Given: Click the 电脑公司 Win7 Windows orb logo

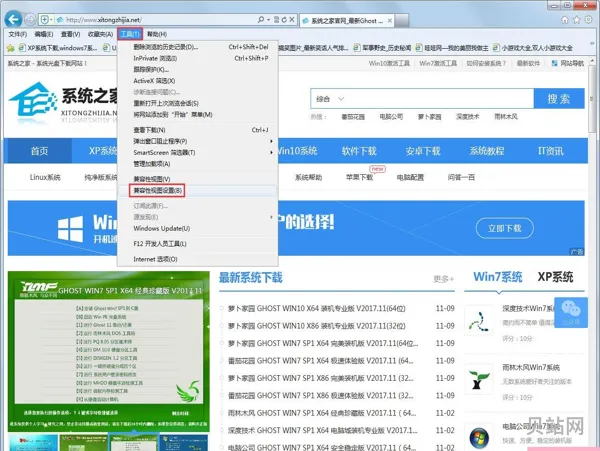Looking at the screenshot, I should click(x=479, y=438).
